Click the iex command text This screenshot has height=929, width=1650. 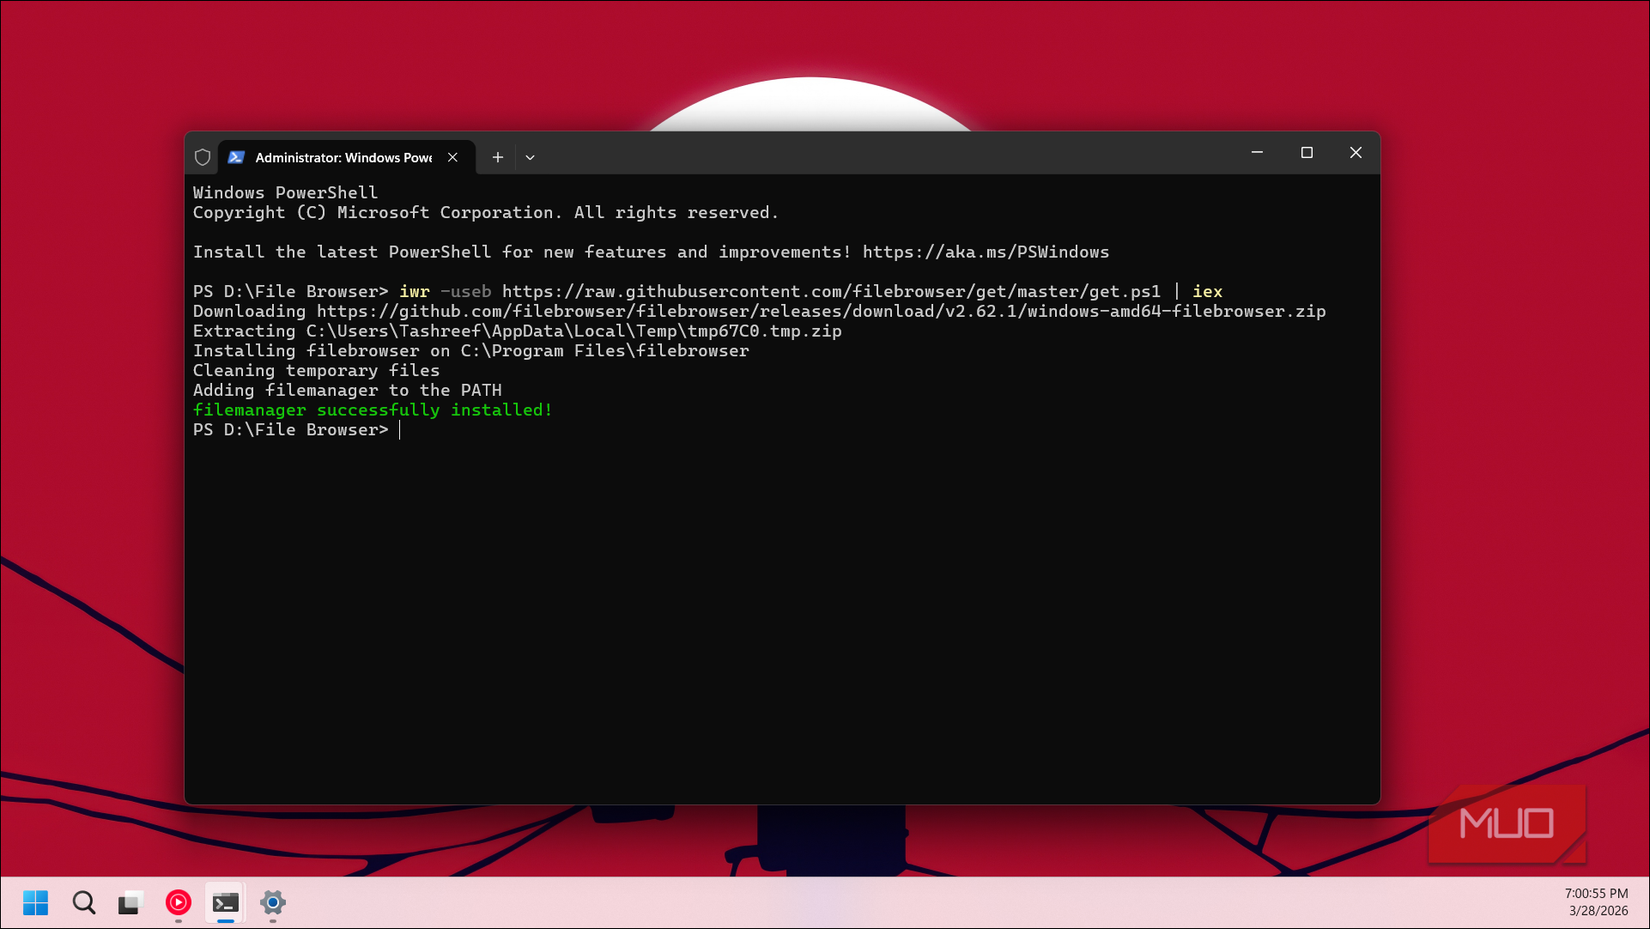[1207, 291]
